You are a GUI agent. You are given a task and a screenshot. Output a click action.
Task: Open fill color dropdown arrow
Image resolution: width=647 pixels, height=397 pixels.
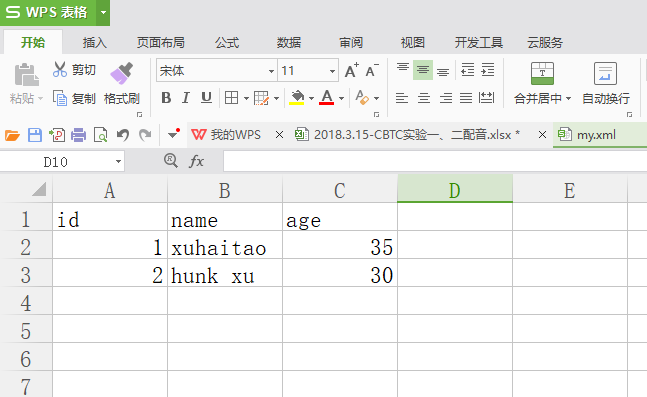pyautogui.click(x=312, y=98)
